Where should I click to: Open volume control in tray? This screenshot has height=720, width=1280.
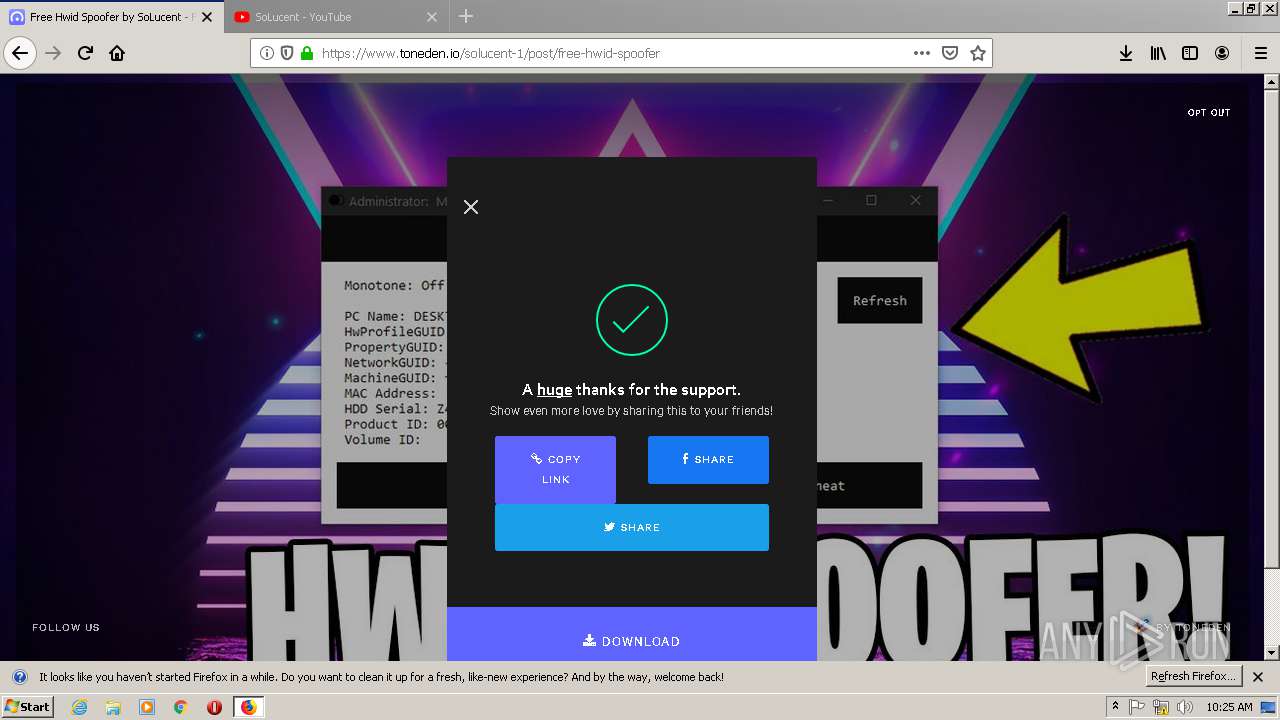[1185, 707]
